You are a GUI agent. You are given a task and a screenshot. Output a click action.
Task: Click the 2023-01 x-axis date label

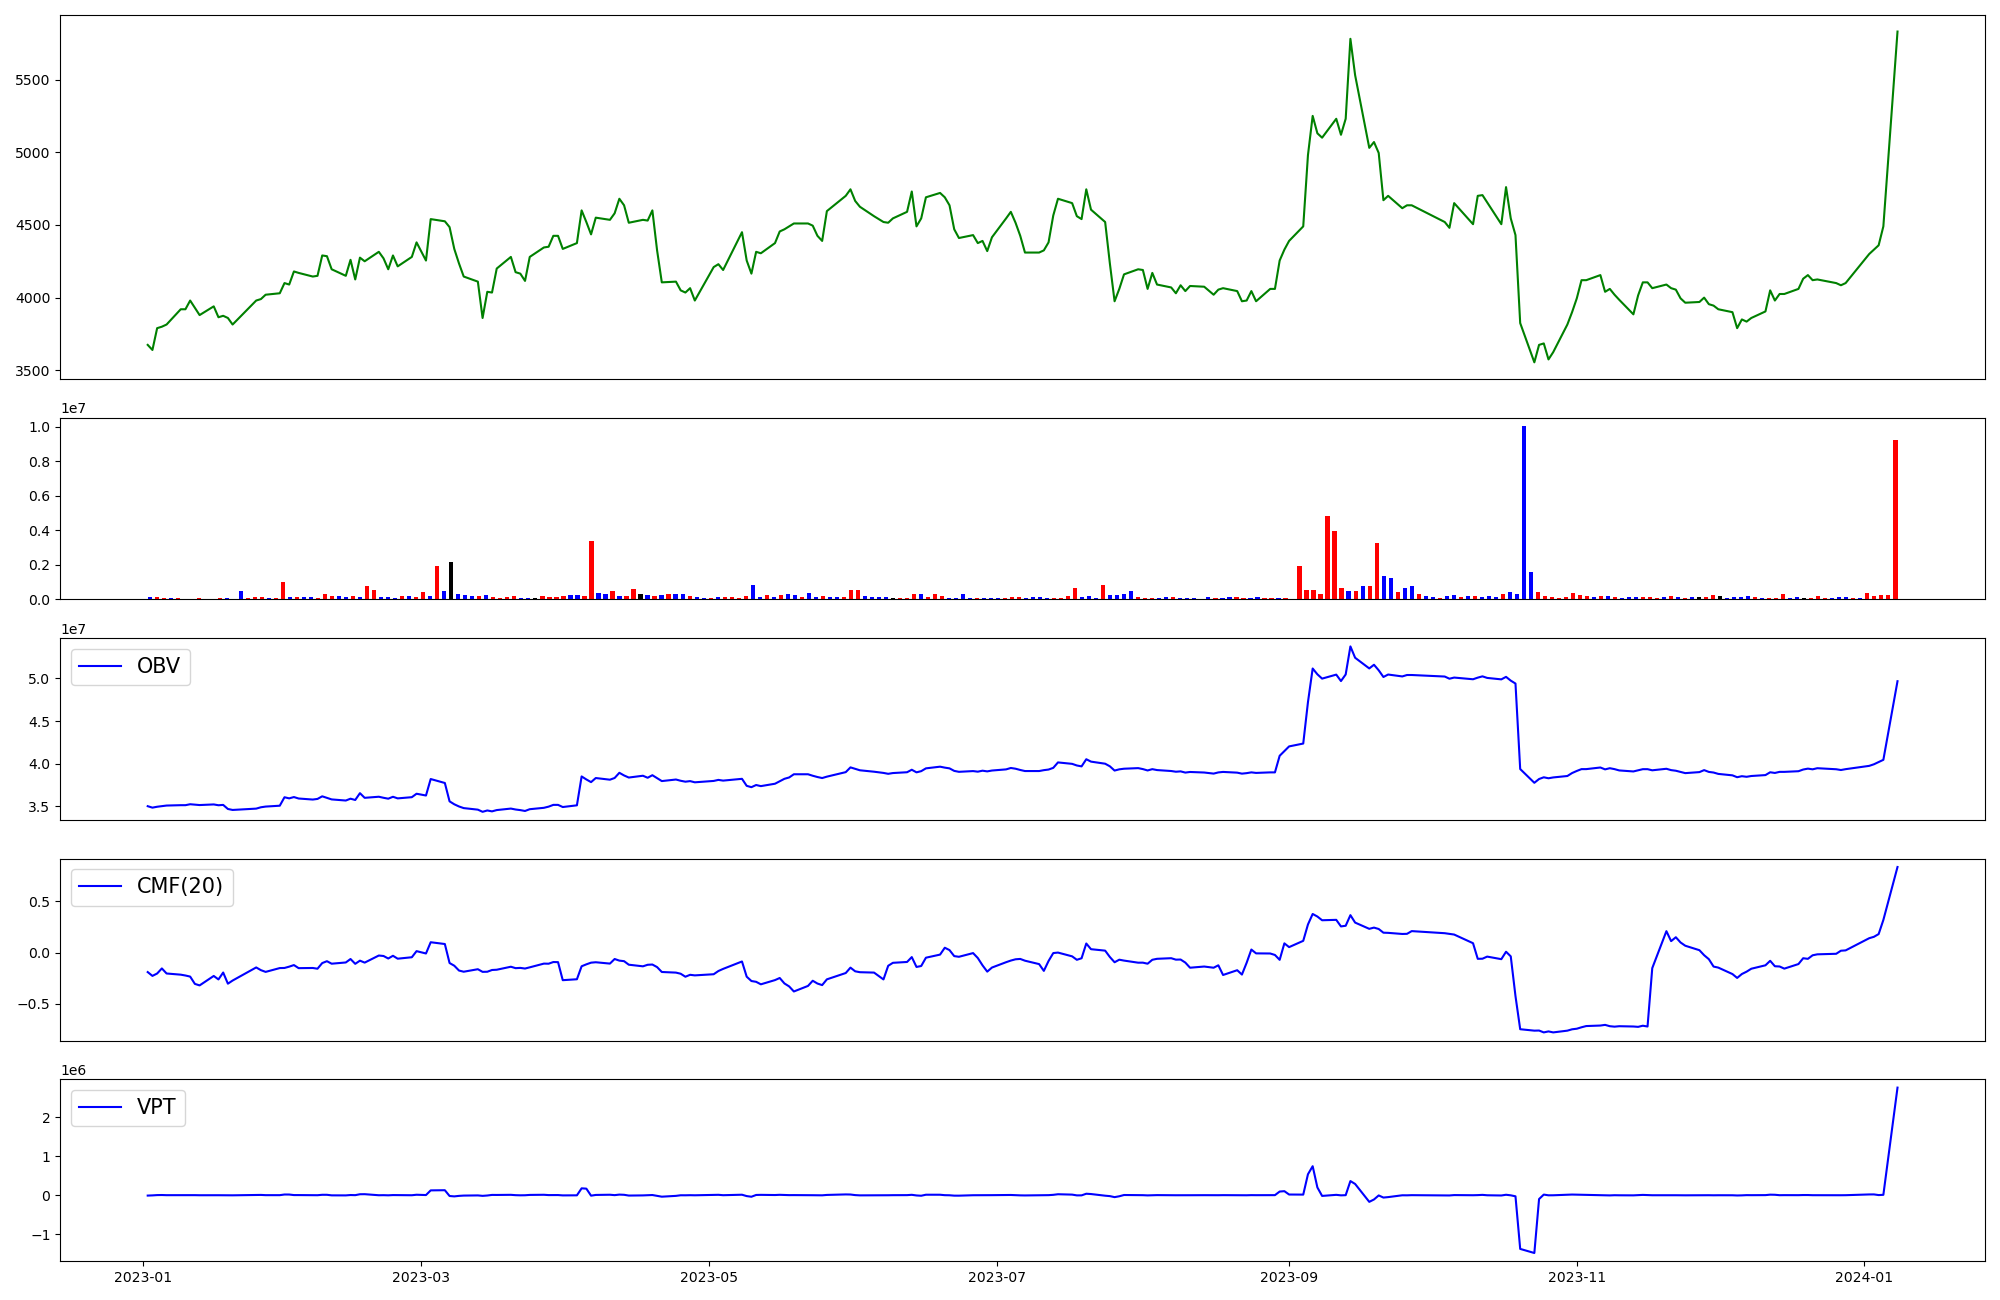point(143,1277)
